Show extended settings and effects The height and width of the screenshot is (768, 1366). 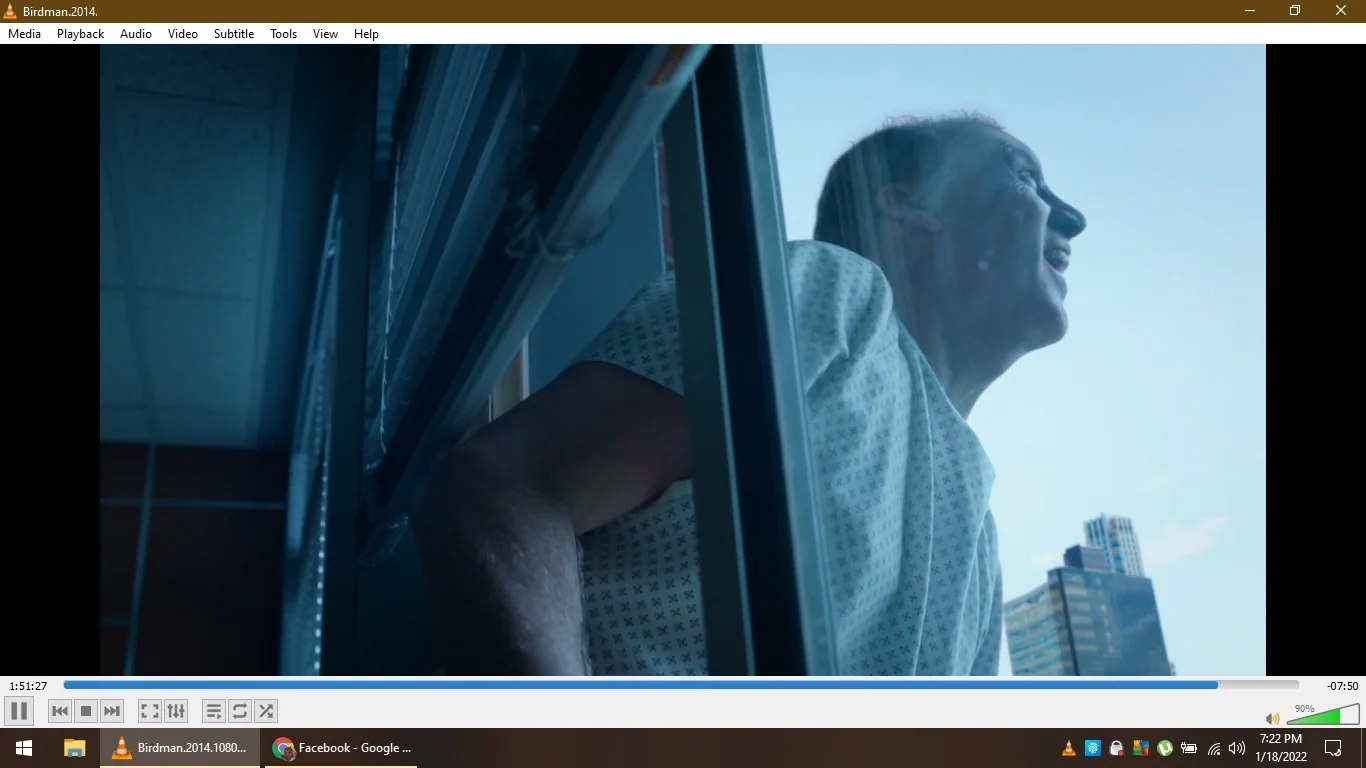click(x=176, y=711)
